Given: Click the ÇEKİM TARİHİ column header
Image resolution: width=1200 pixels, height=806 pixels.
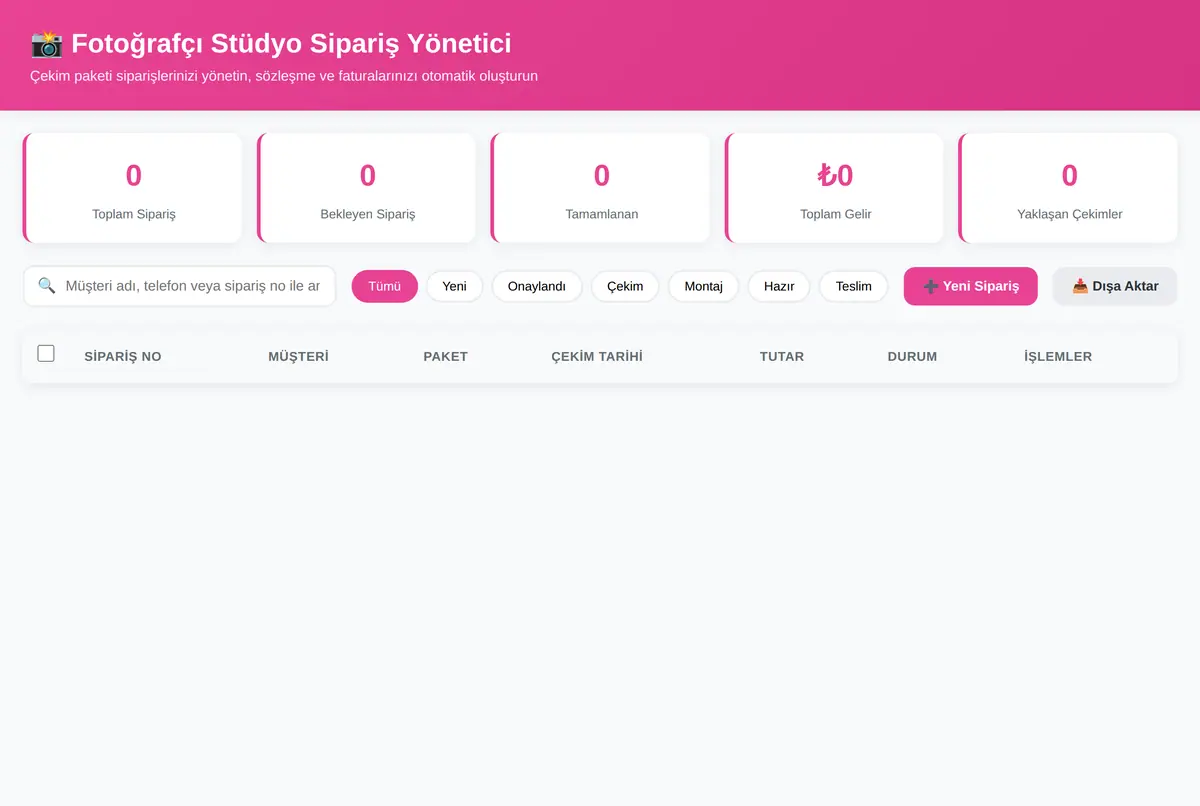Looking at the screenshot, I should 597,356.
